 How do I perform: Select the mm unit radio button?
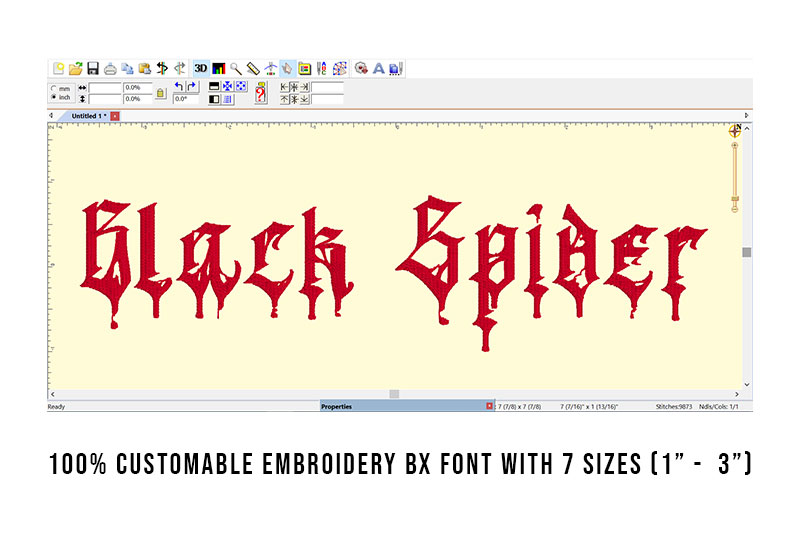coord(54,88)
